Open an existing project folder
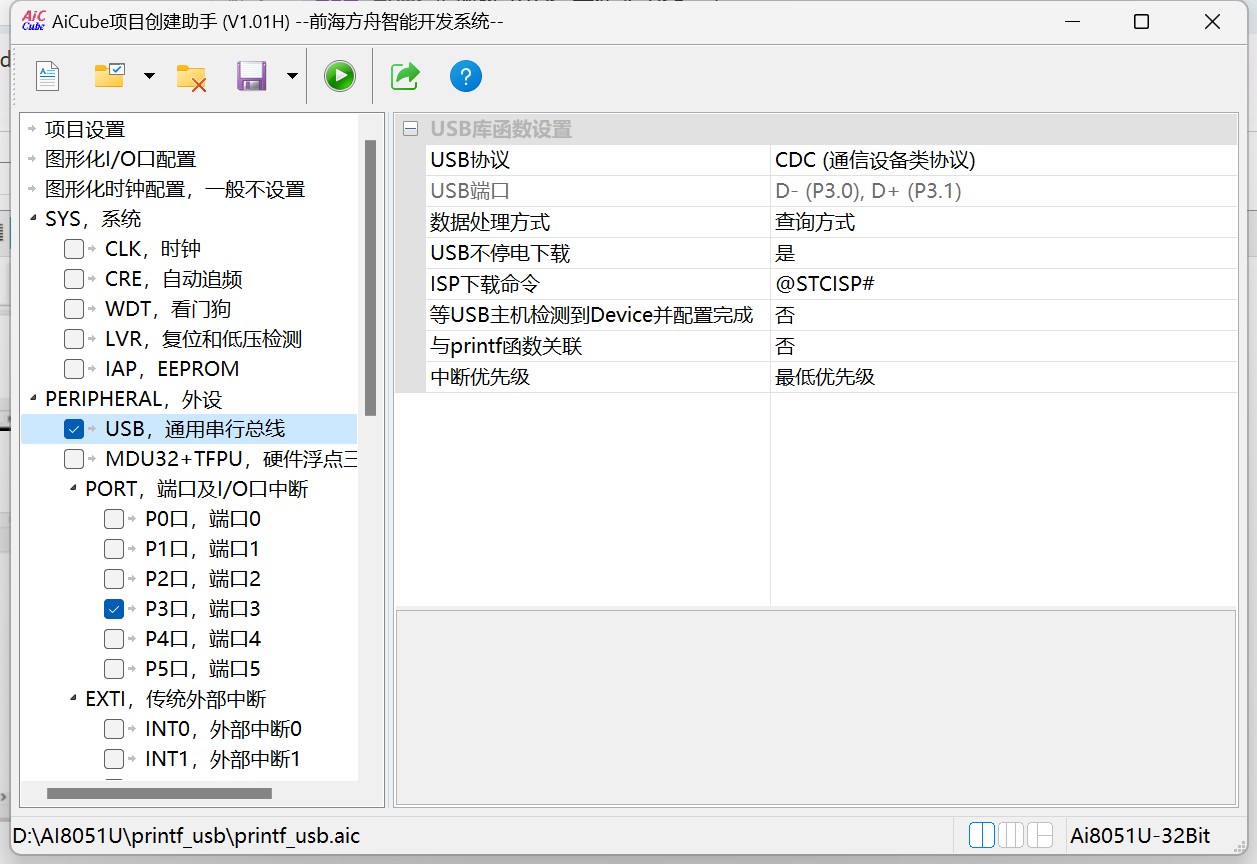The image size is (1257, 864). click(x=110, y=75)
